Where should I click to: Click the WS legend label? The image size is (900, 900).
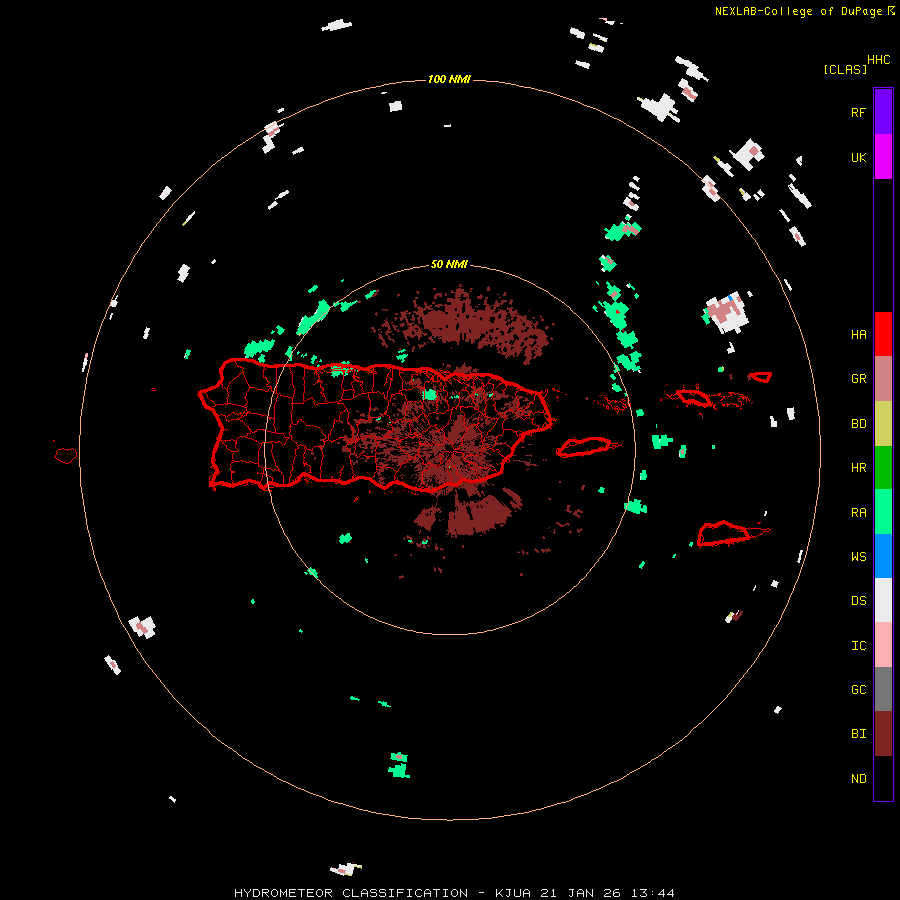pos(858,556)
